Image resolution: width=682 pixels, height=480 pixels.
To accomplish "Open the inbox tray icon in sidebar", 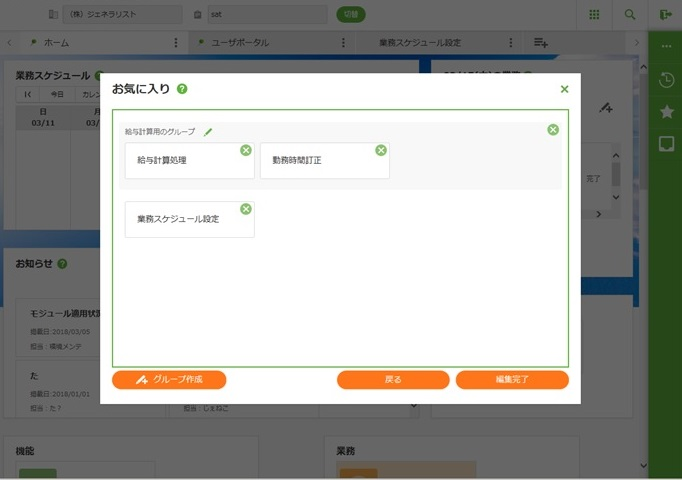I will [666, 144].
